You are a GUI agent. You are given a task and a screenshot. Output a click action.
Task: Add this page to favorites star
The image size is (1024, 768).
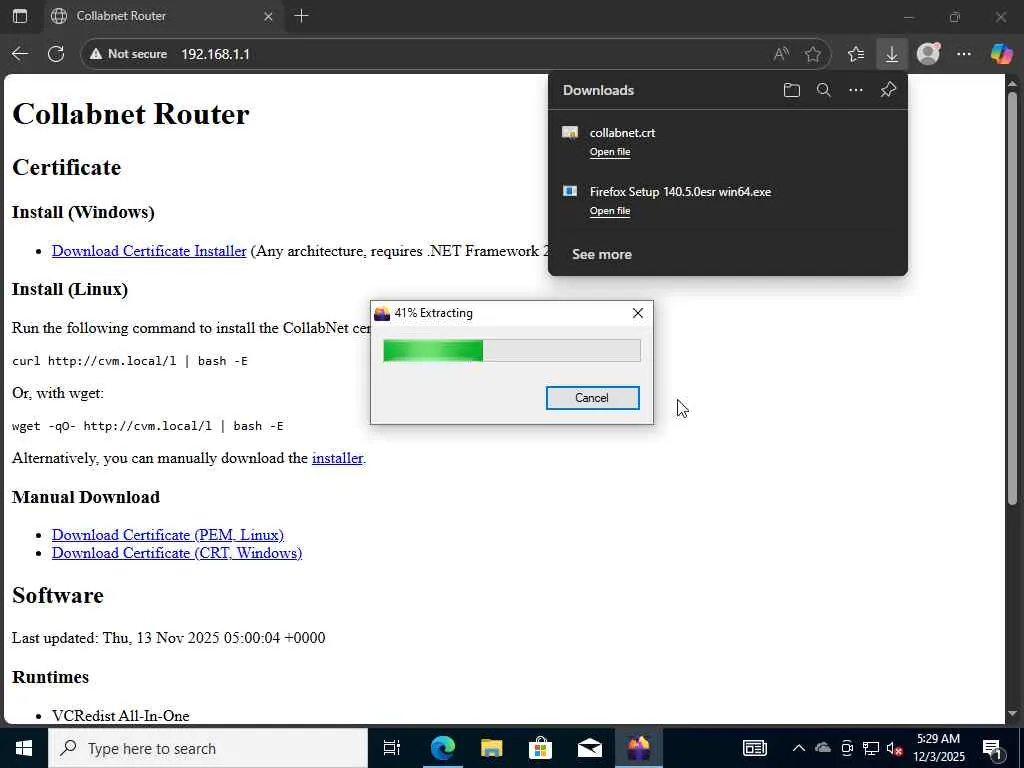[x=812, y=54]
